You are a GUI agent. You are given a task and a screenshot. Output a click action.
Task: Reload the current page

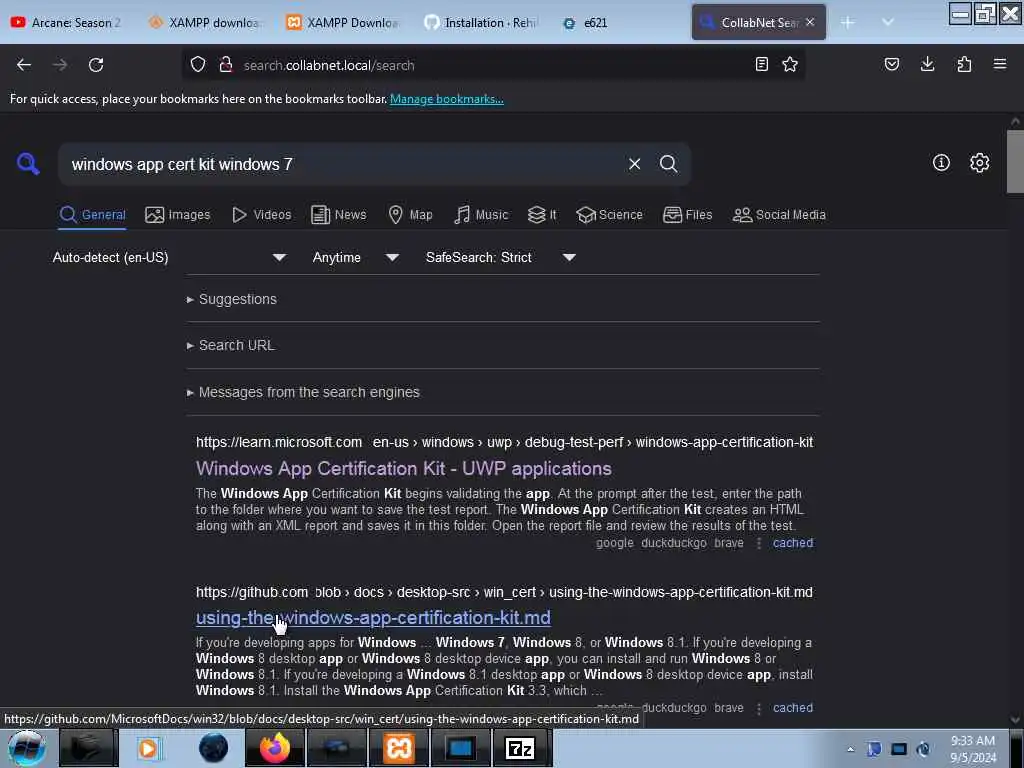point(96,65)
